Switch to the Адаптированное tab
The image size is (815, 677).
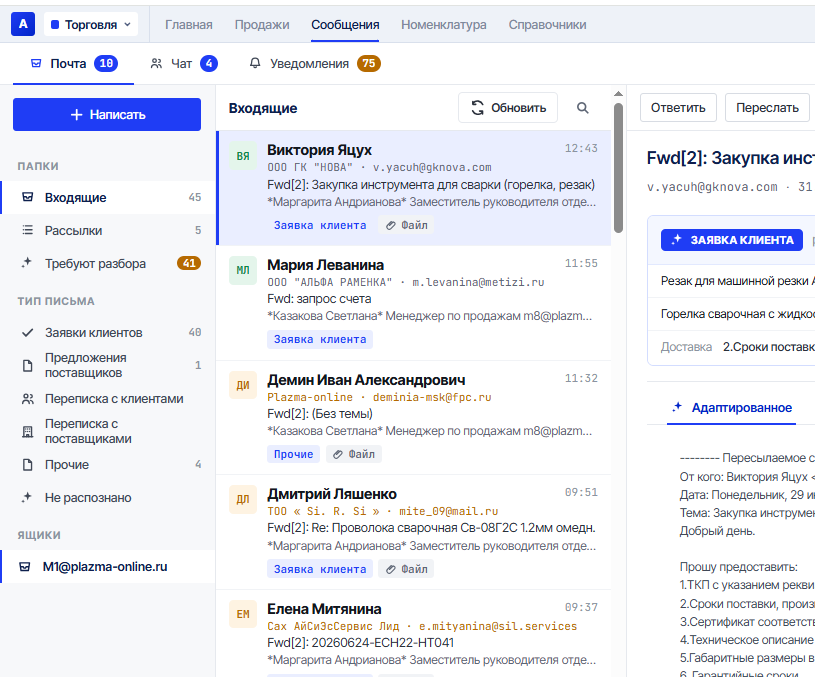click(731, 408)
